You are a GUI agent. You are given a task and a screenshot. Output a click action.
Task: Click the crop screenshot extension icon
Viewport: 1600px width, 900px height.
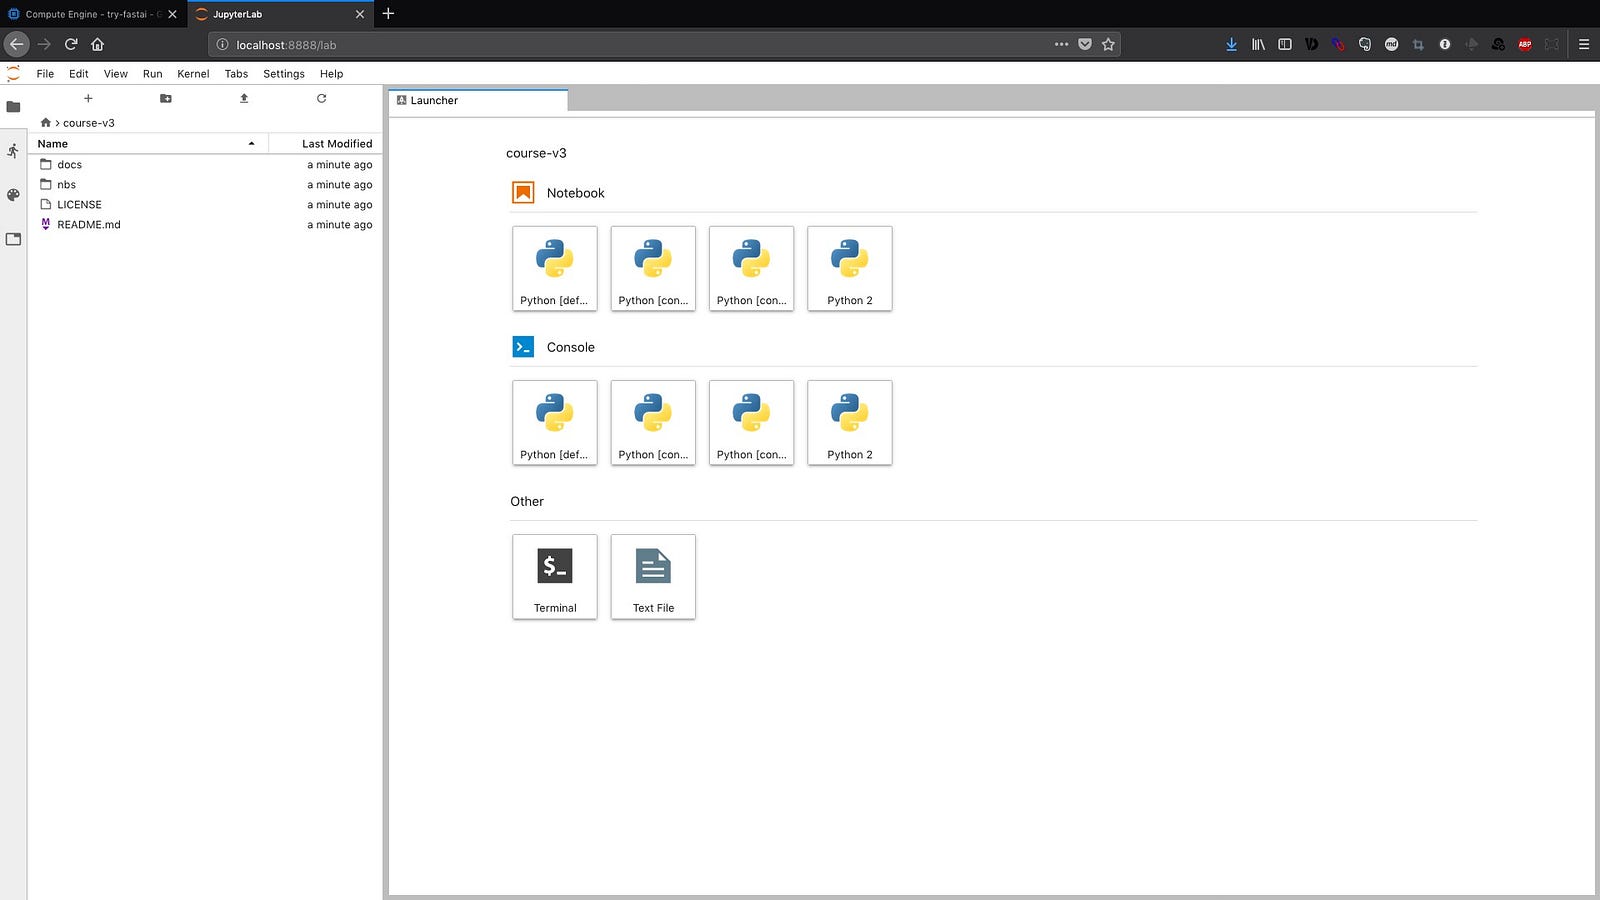(1418, 44)
